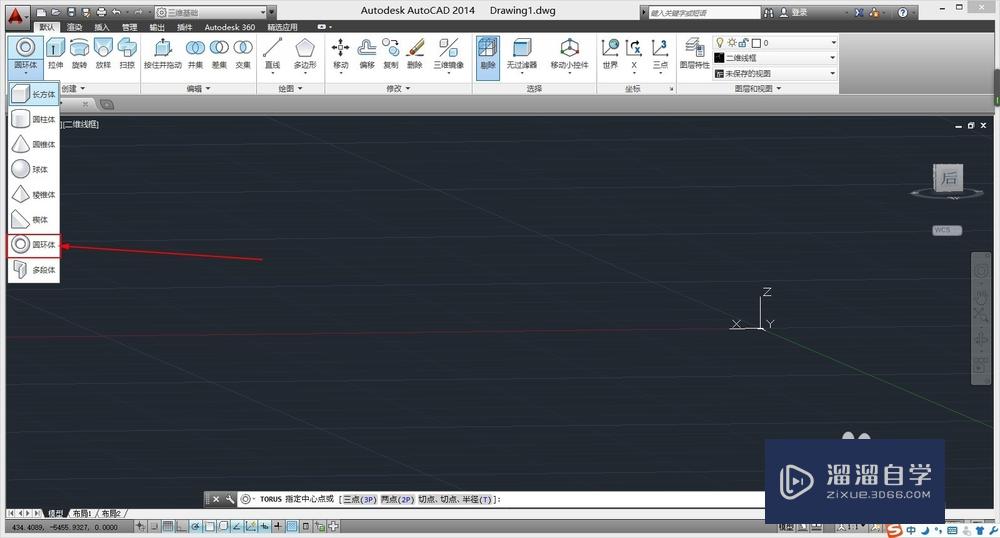
Task: Click the 删除 erase tool with eraser icon
Action: (x=415, y=54)
